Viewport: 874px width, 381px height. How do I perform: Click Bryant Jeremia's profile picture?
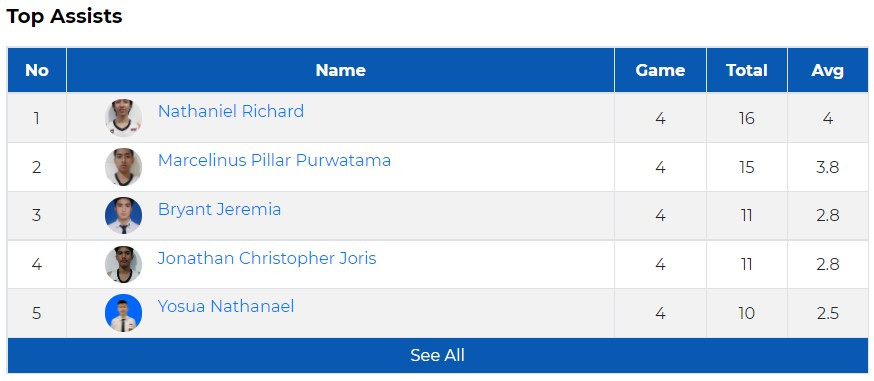click(x=123, y=216)
